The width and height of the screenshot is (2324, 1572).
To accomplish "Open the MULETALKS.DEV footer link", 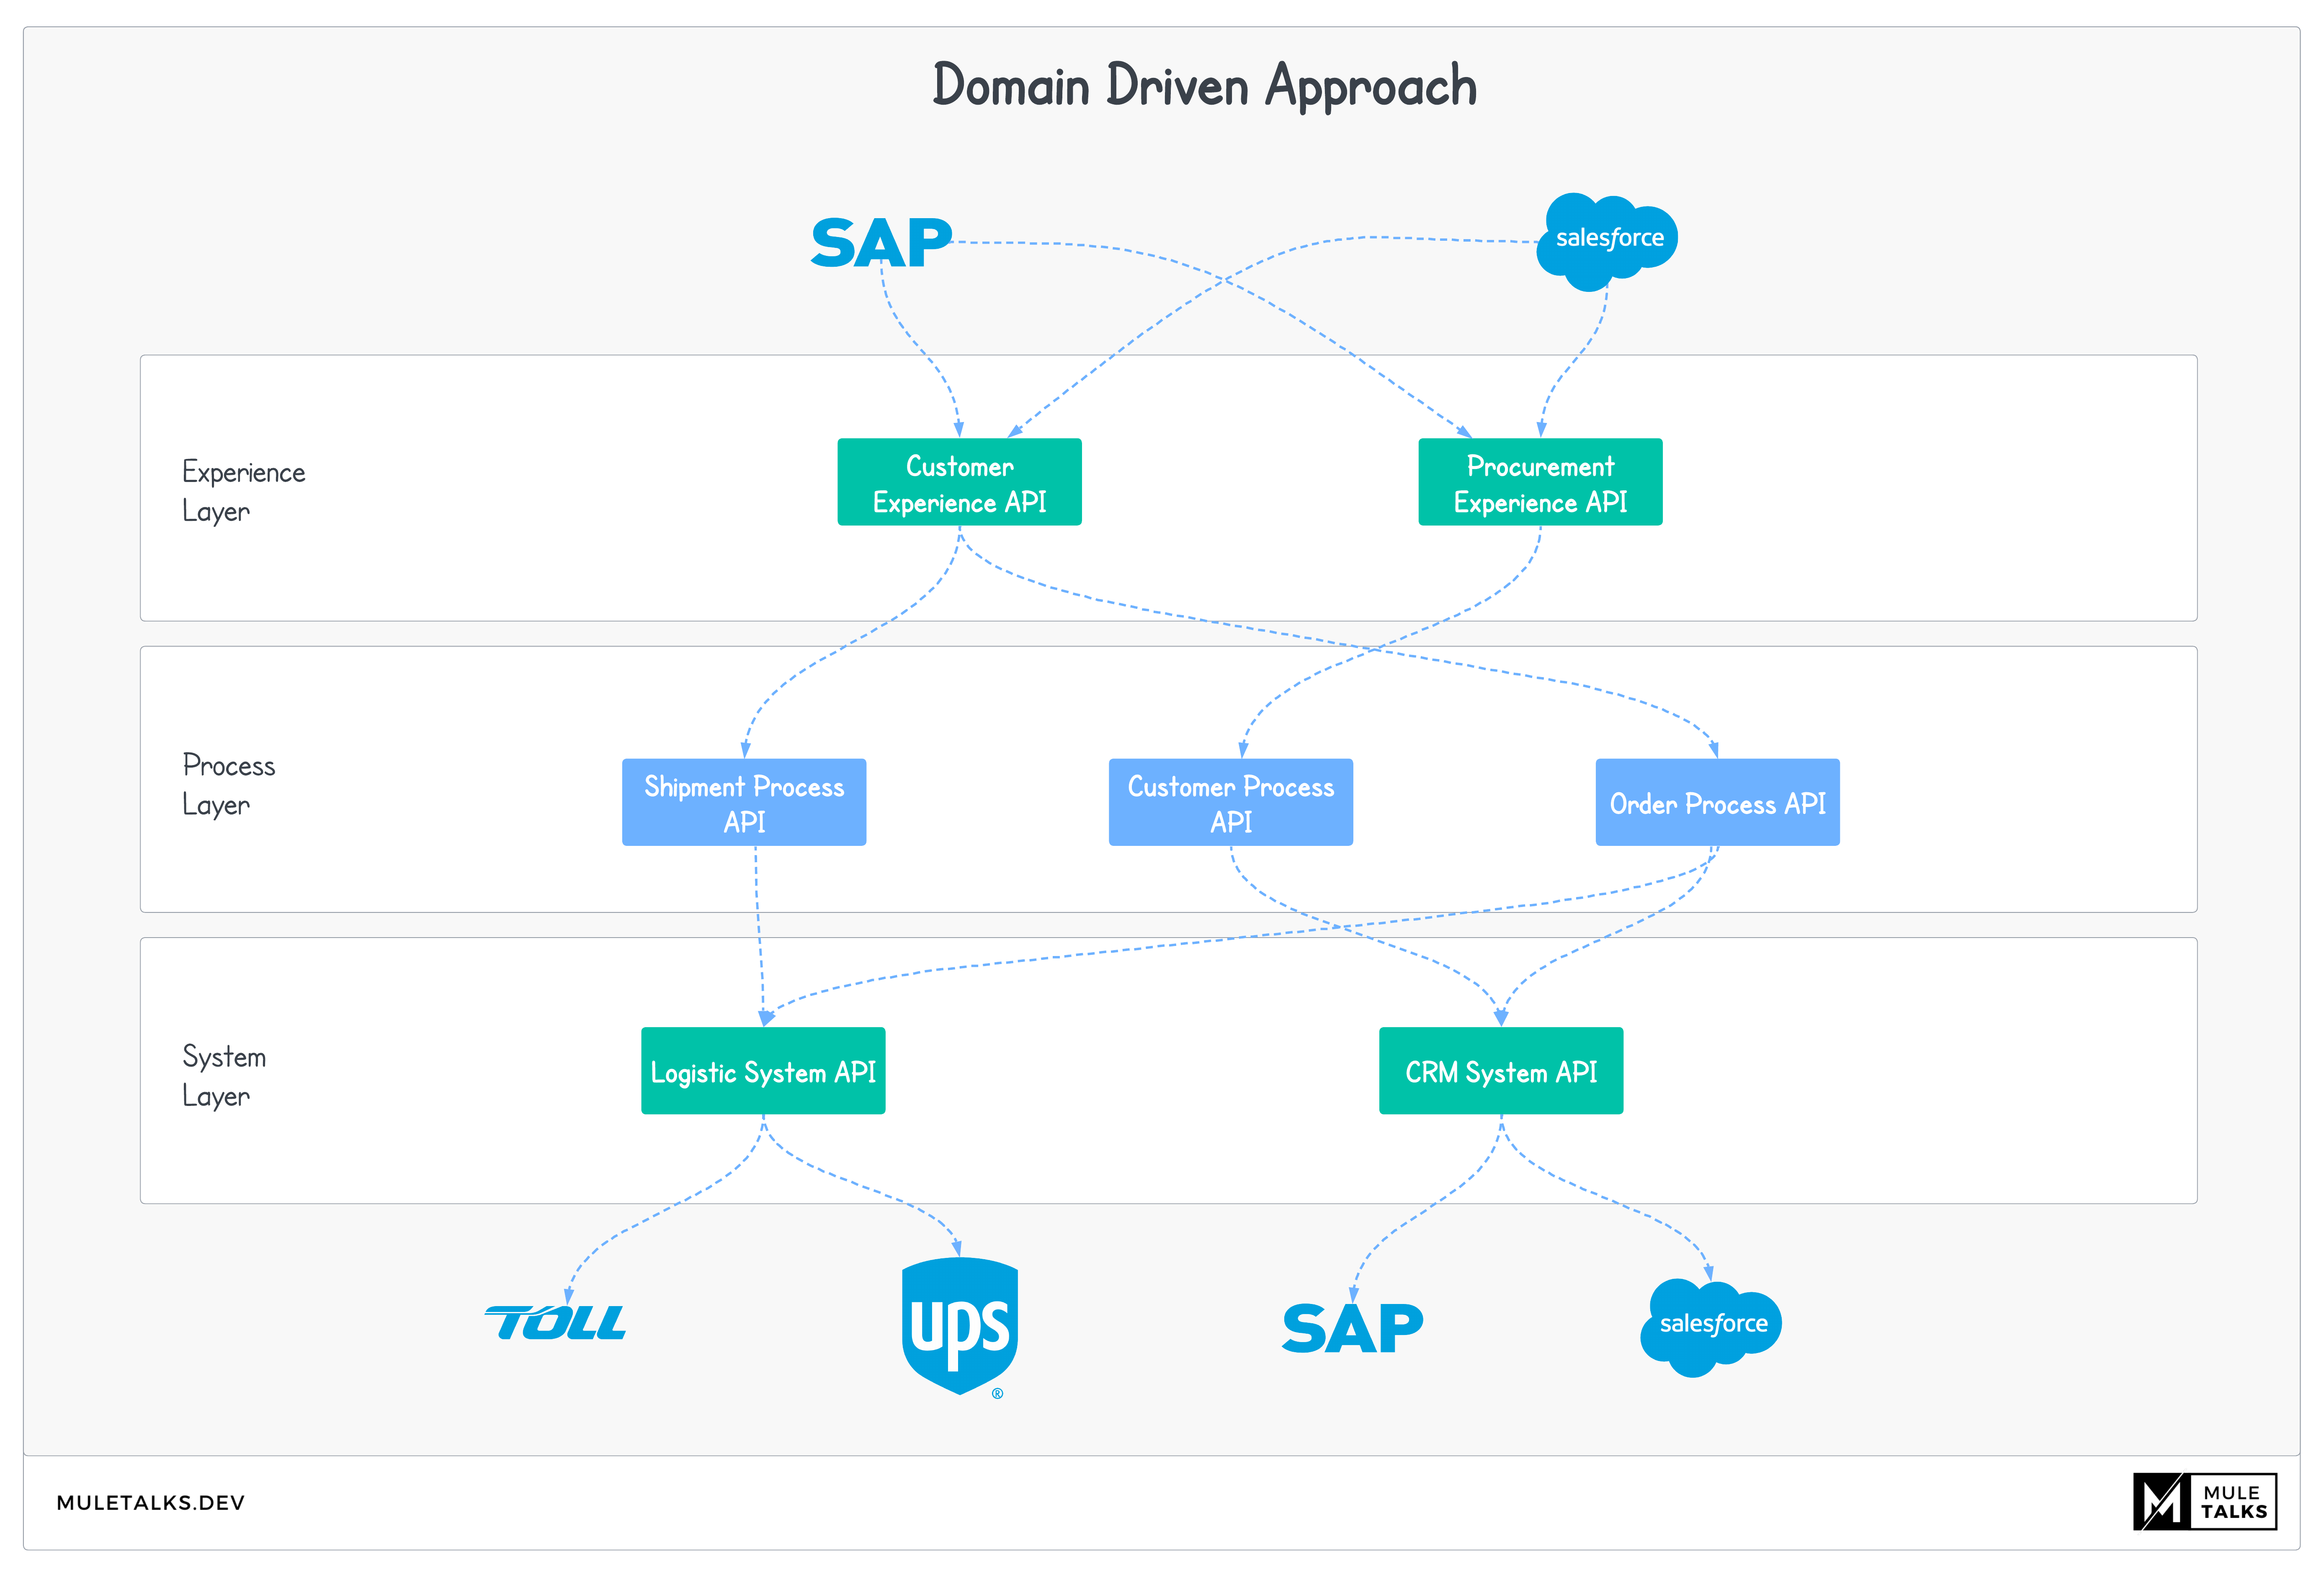I will 151,1502.
